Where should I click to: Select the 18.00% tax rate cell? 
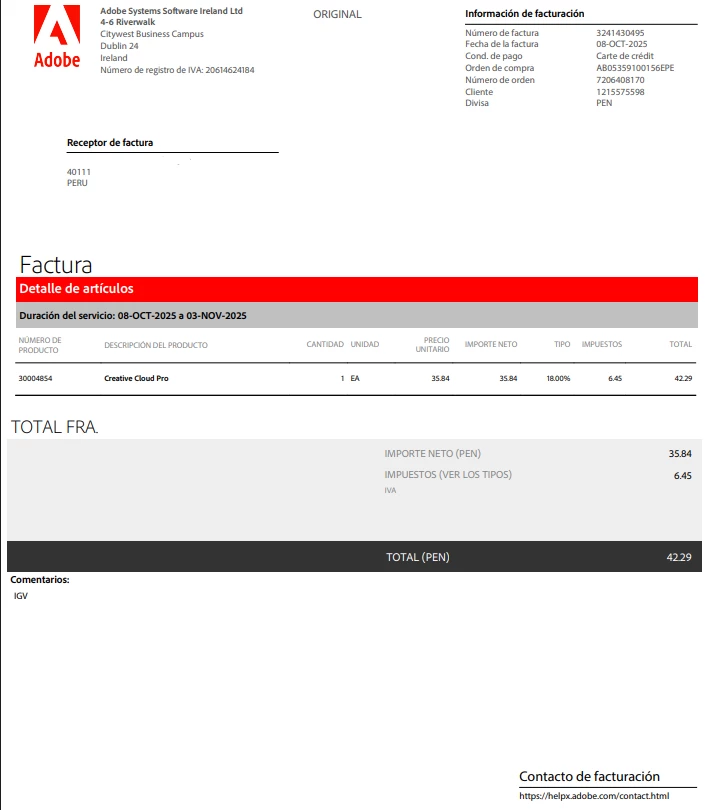(x=558, y=379)
